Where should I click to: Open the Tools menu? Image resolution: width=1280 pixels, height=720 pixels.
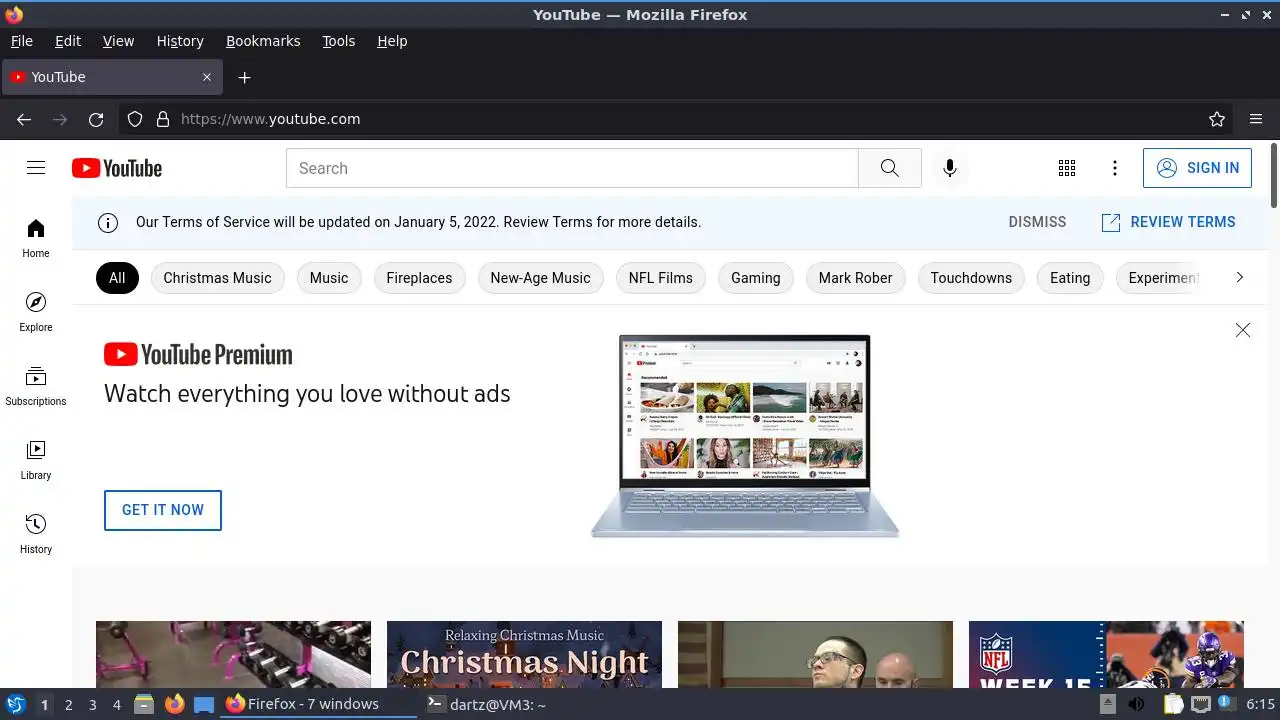click(338, 41)
